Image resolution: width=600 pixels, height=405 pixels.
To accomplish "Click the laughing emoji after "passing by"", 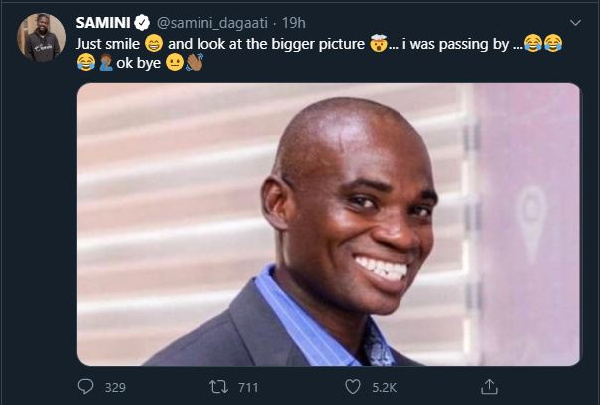I will pyautogui.click(x=531, y=43).
